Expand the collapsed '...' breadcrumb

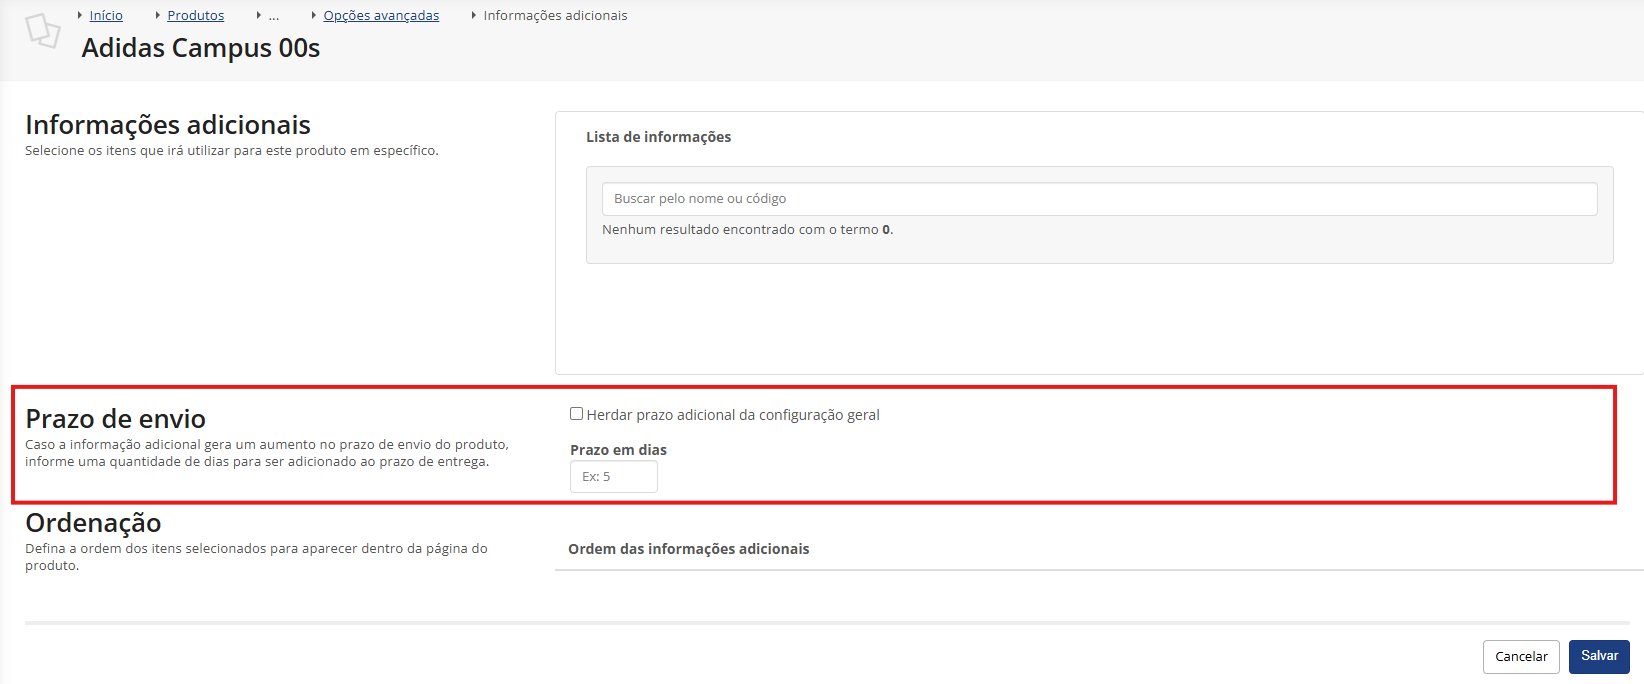pyautogui.click(x=274, y=16)
